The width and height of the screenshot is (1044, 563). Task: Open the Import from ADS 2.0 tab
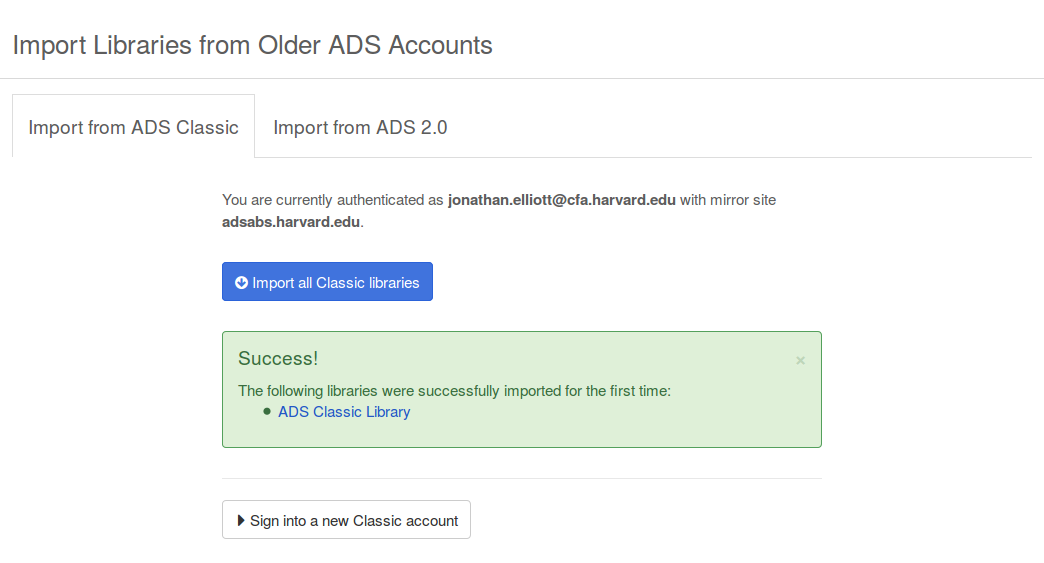(360, 126)
